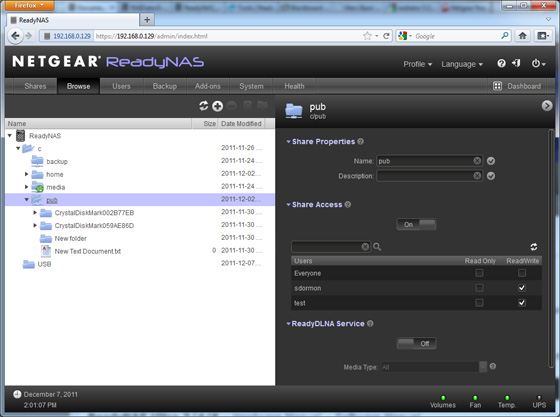Image resolution: width=560 pixels, height=417 pixels.
Task: Open the help question mark icon in header
Action: (x=501, y=64)
